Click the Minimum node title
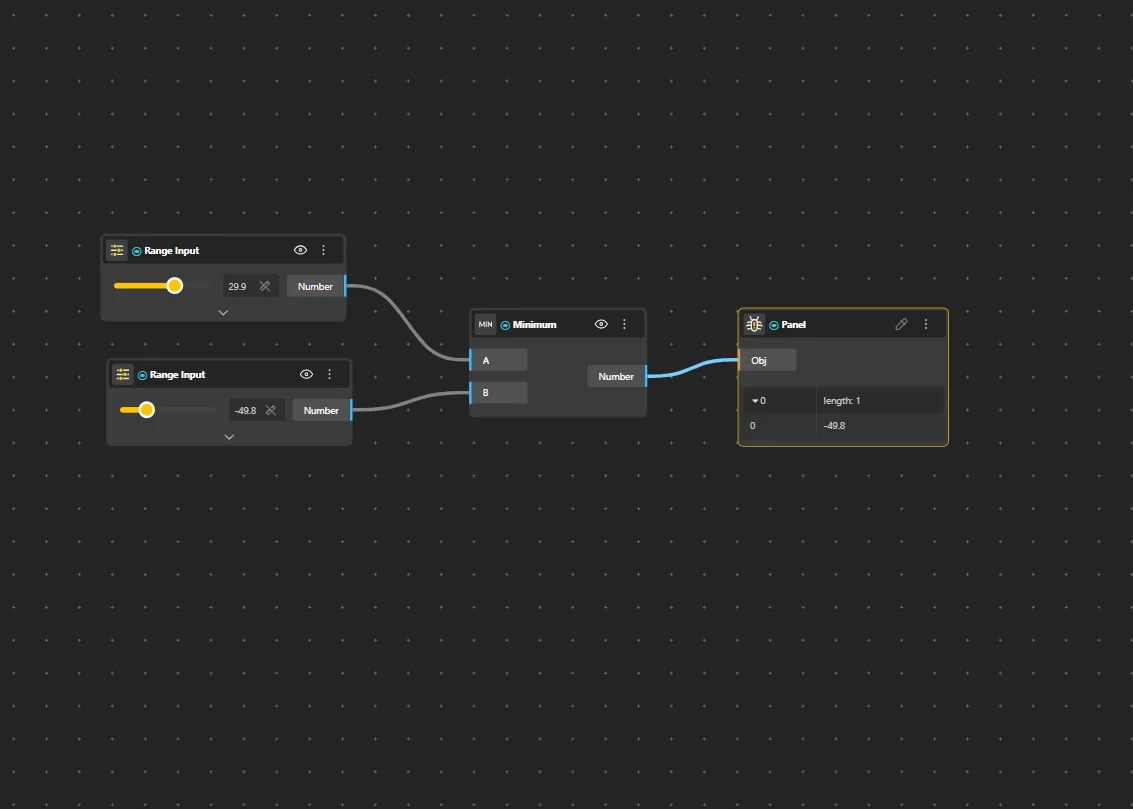Screen dimensions: 1133x809 pos(535,325)
